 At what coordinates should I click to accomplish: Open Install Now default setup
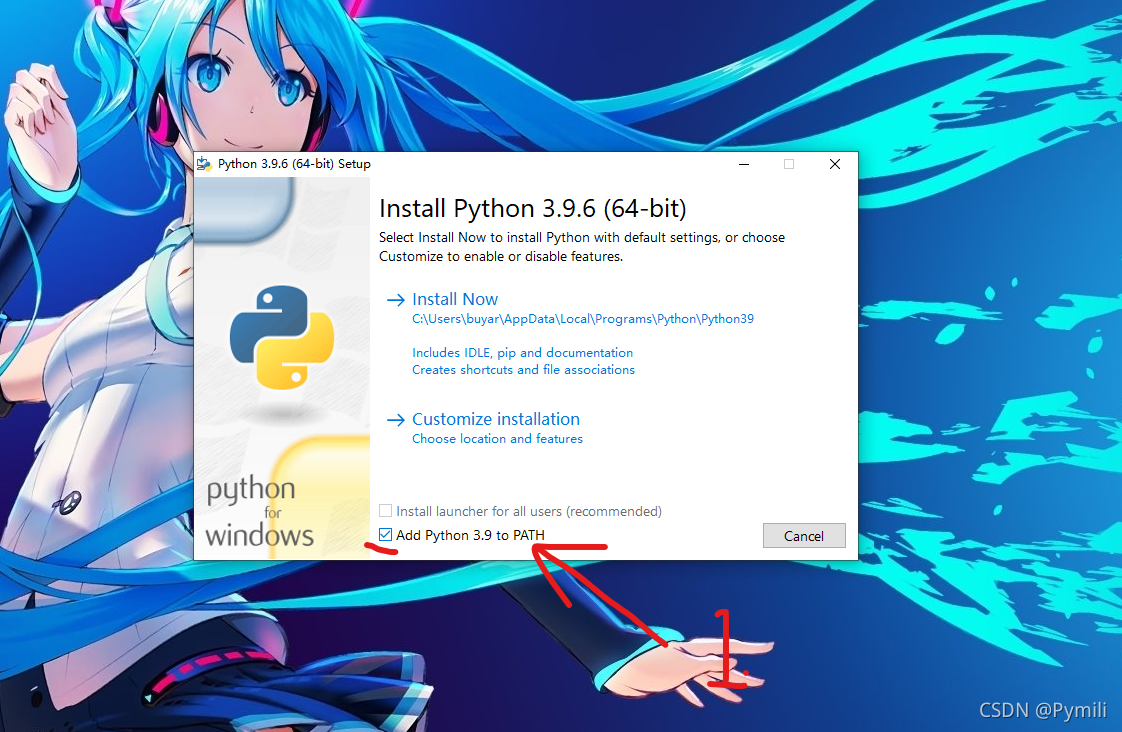click(x=455, y=298)
